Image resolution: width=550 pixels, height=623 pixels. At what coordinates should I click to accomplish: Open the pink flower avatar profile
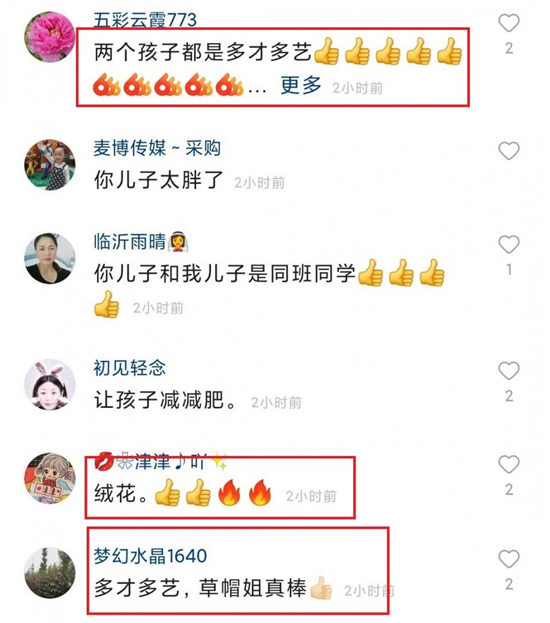50,37
